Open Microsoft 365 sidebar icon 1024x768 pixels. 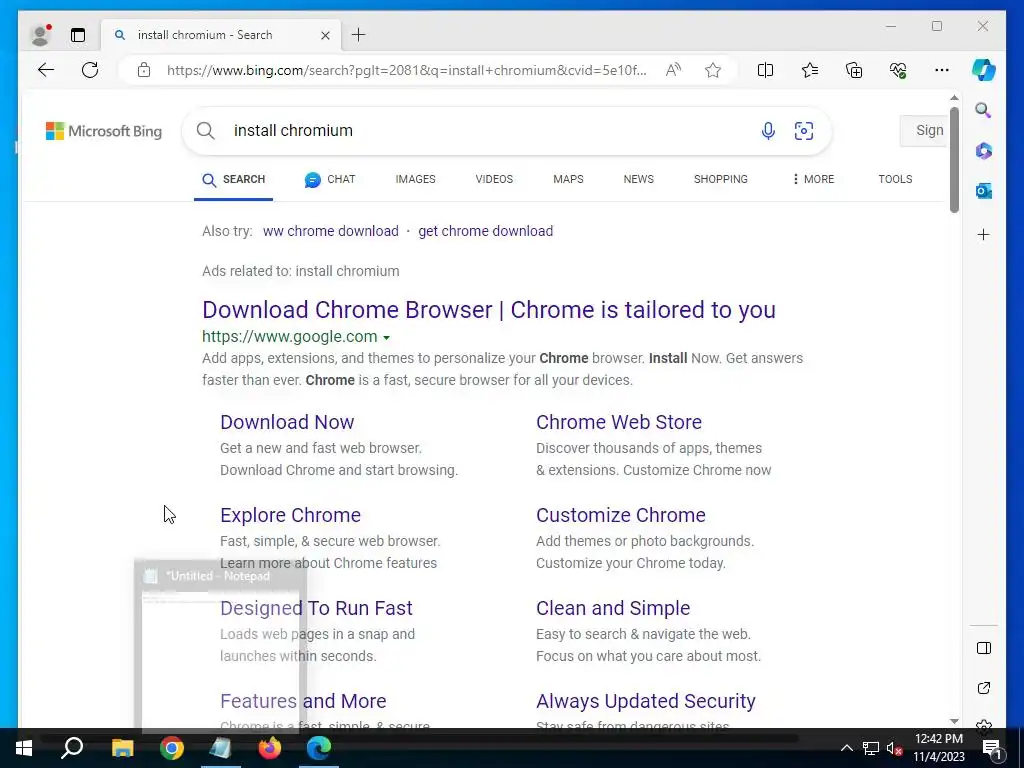pos(984,151)
